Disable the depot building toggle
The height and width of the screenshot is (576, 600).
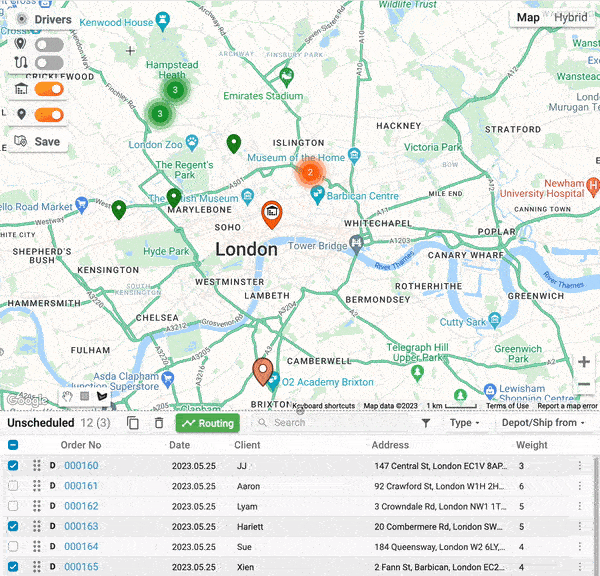click(x=49, y=89)
